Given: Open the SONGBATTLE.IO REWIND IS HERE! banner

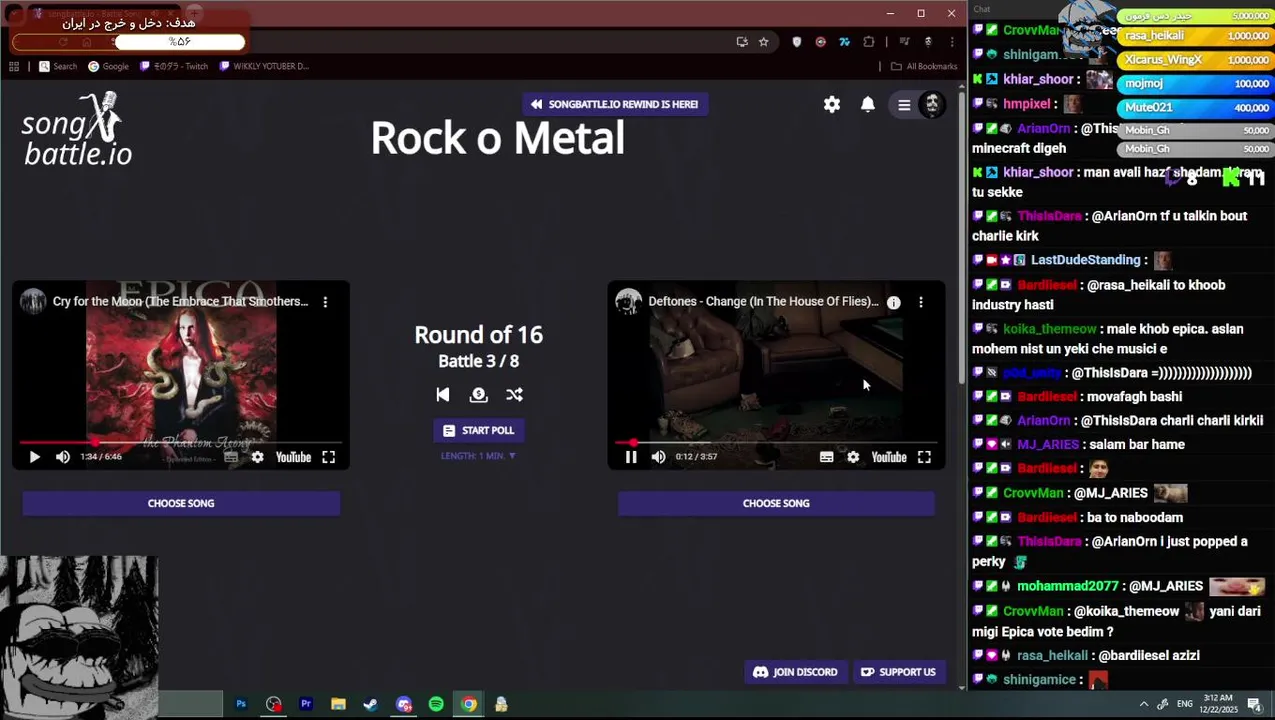Looking at the screenshot, I should [614, 104].
